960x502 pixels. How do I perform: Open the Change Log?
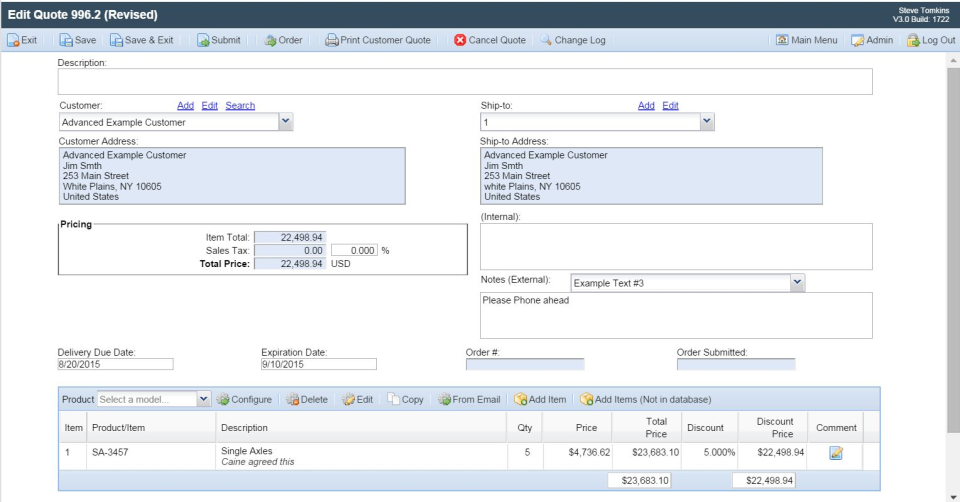[x=572, y=40]
